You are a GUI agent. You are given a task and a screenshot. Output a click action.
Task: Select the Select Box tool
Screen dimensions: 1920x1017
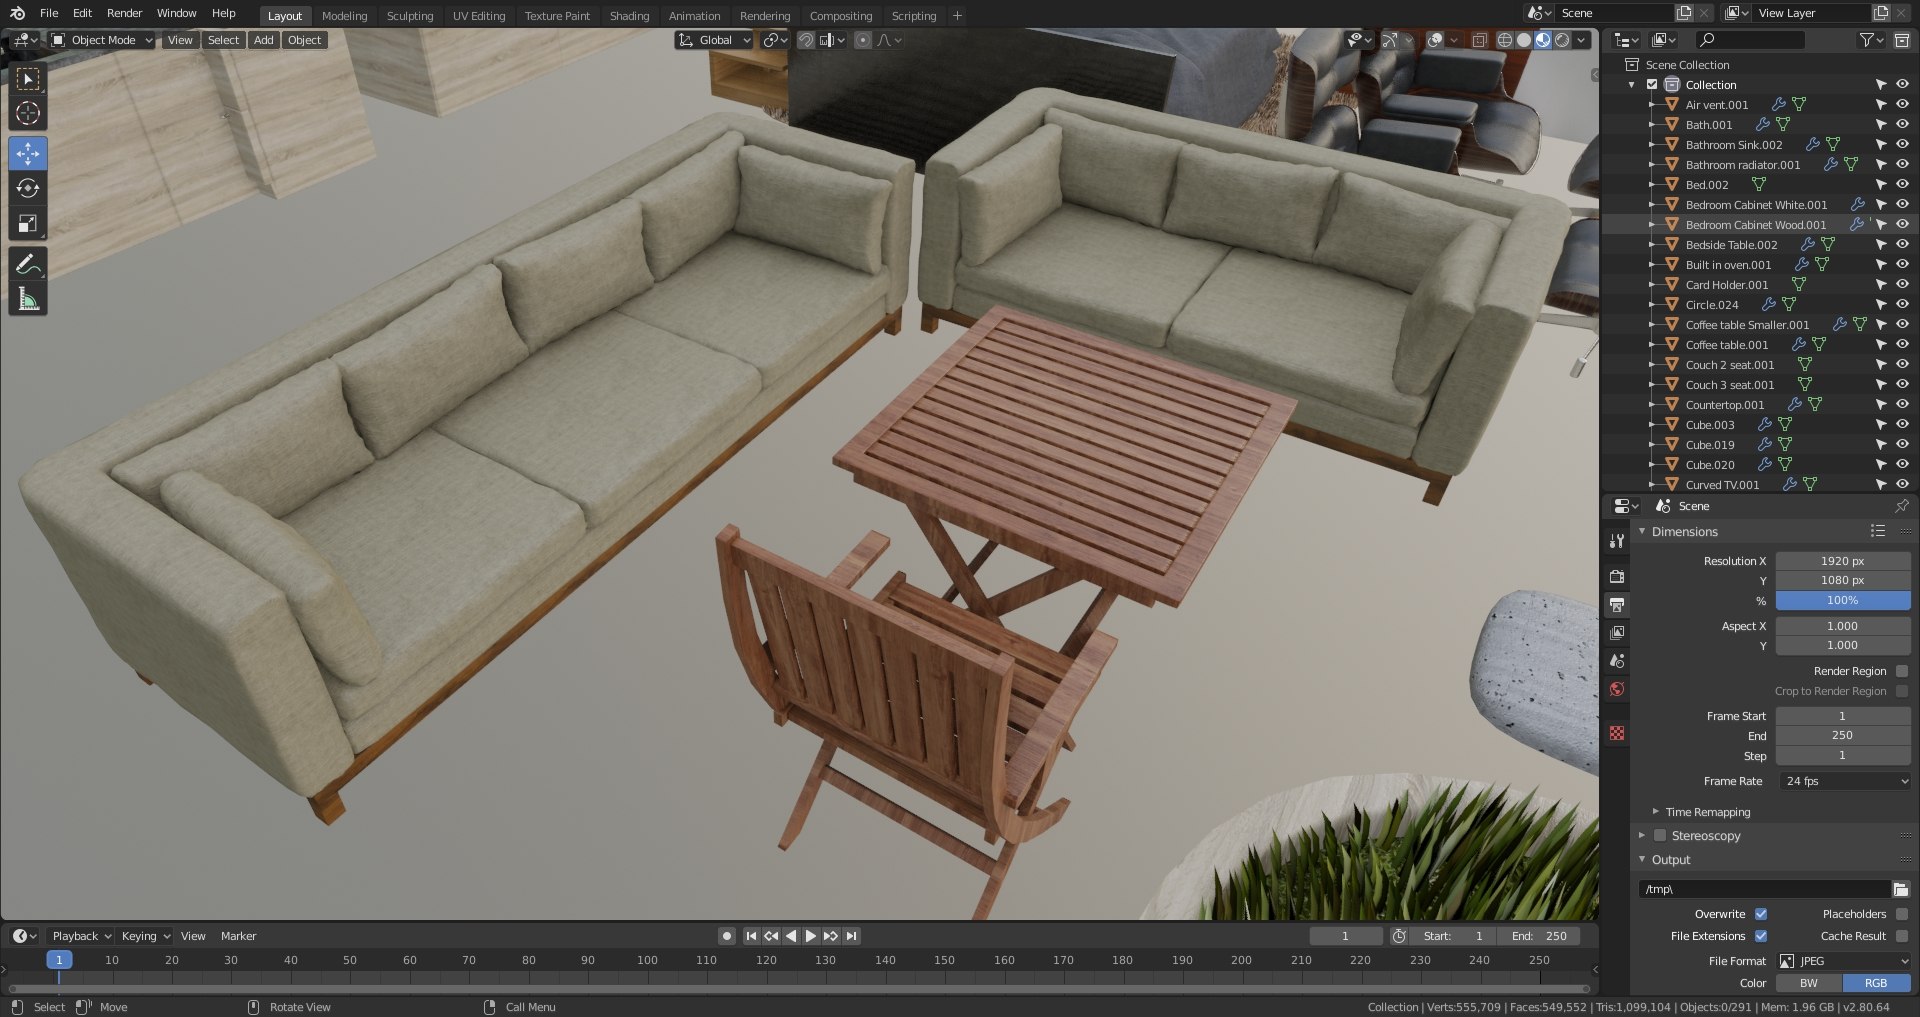point(28,79)
